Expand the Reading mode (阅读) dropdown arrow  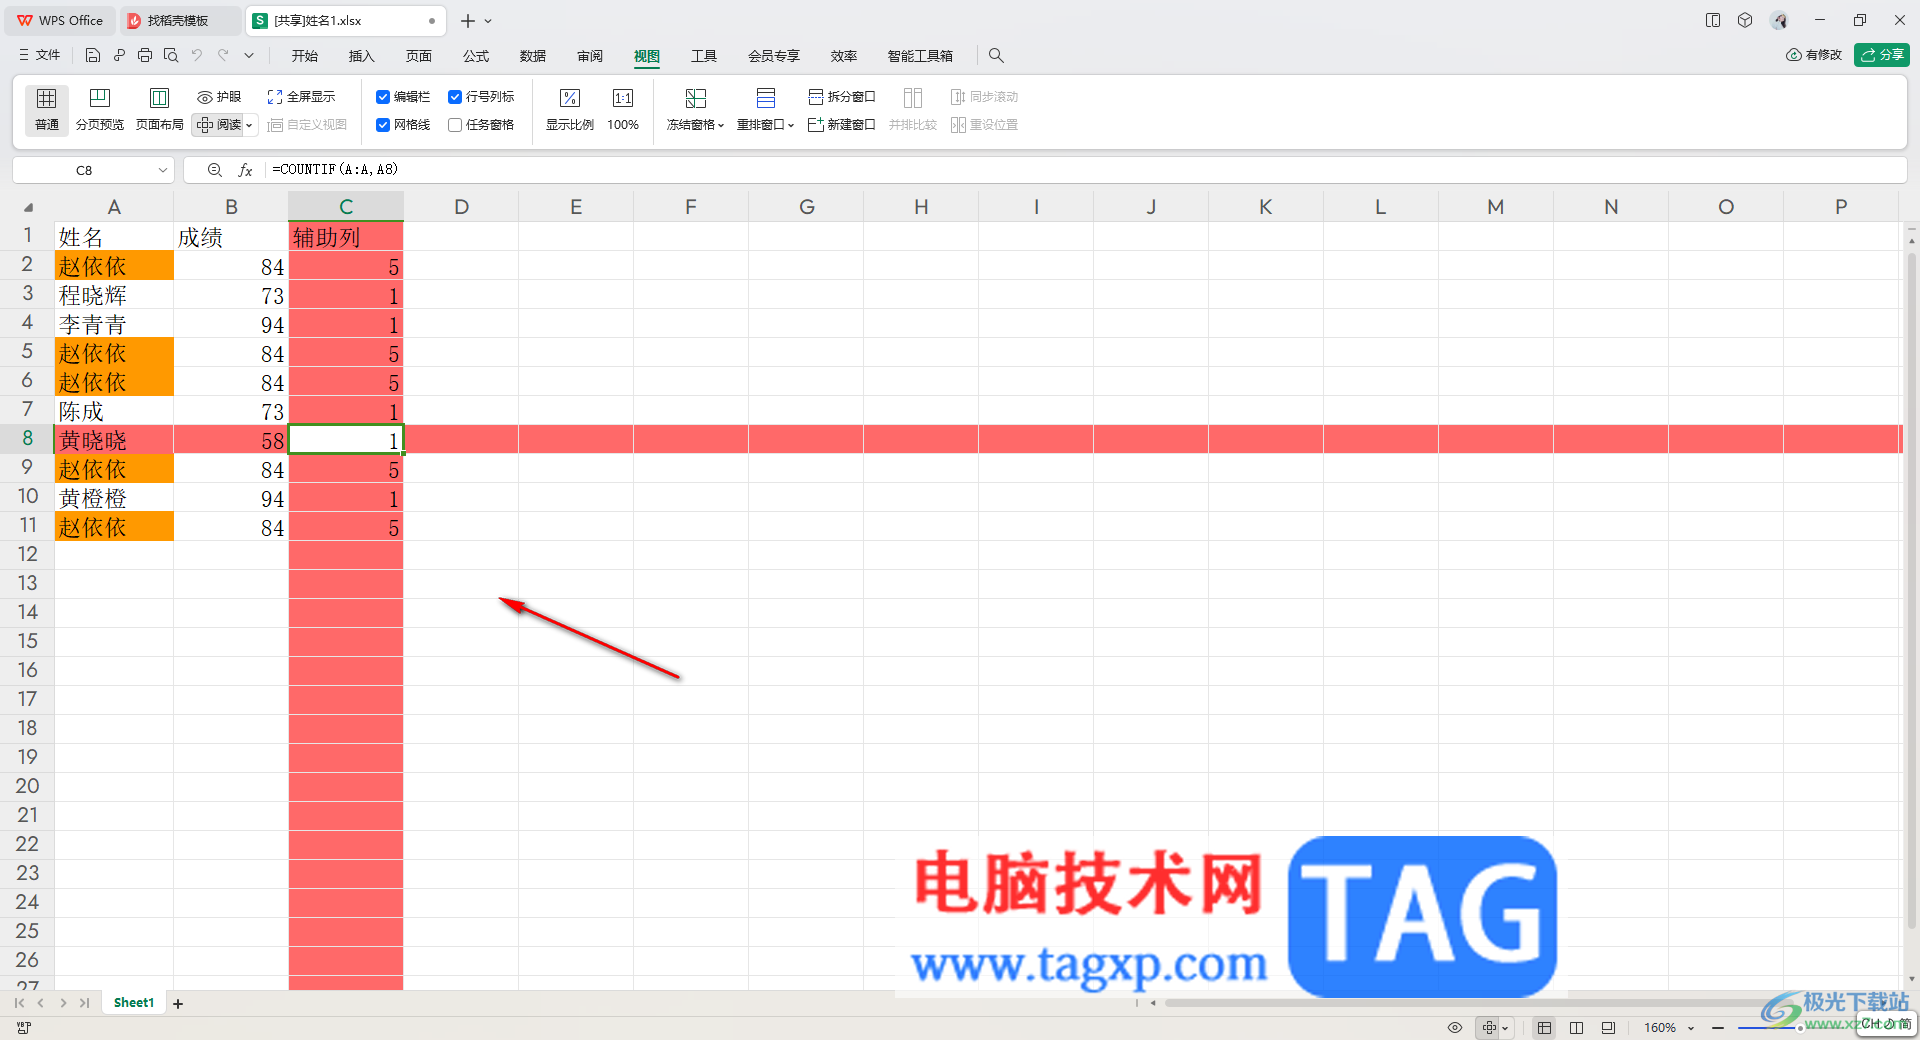[x=250, y=125]
